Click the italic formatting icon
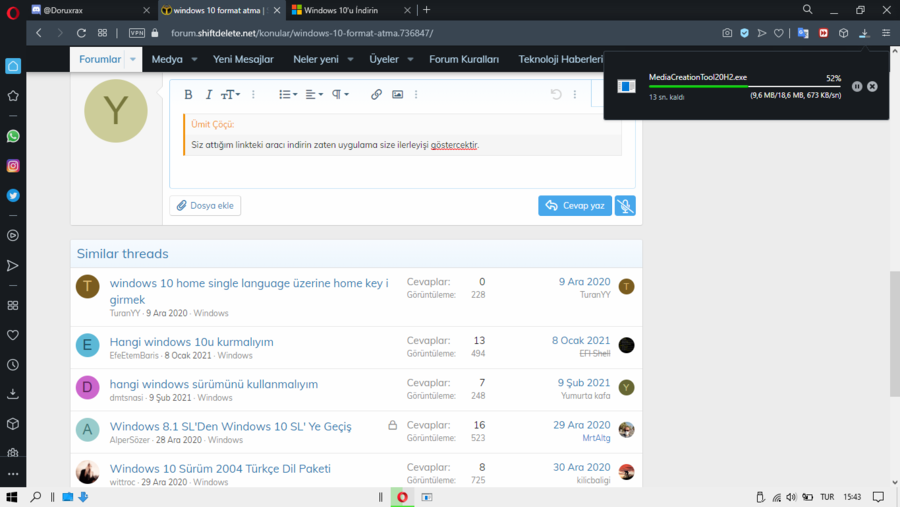This screenshot has width=900, height=507. tap(208, 94)
